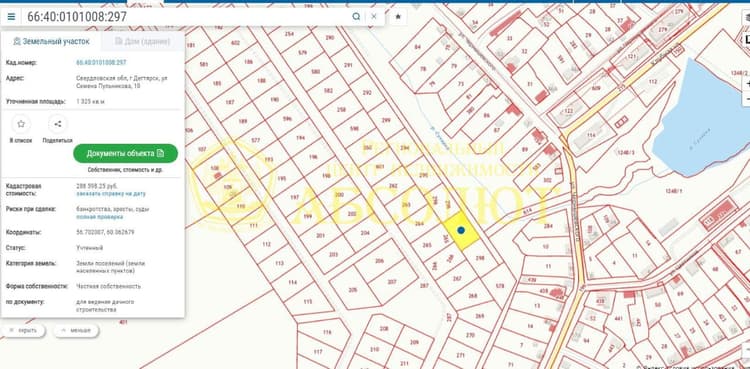Click map parcel labeled 203
This screenshot has height=369, width=750.
(x=333, y=254)
